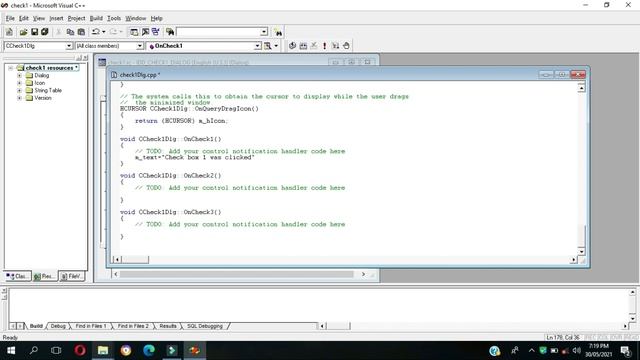Click the Execute Program exclamation icon
Viewport: 640px width, 360px height.
pyautogui.click(x=324, y=46)
